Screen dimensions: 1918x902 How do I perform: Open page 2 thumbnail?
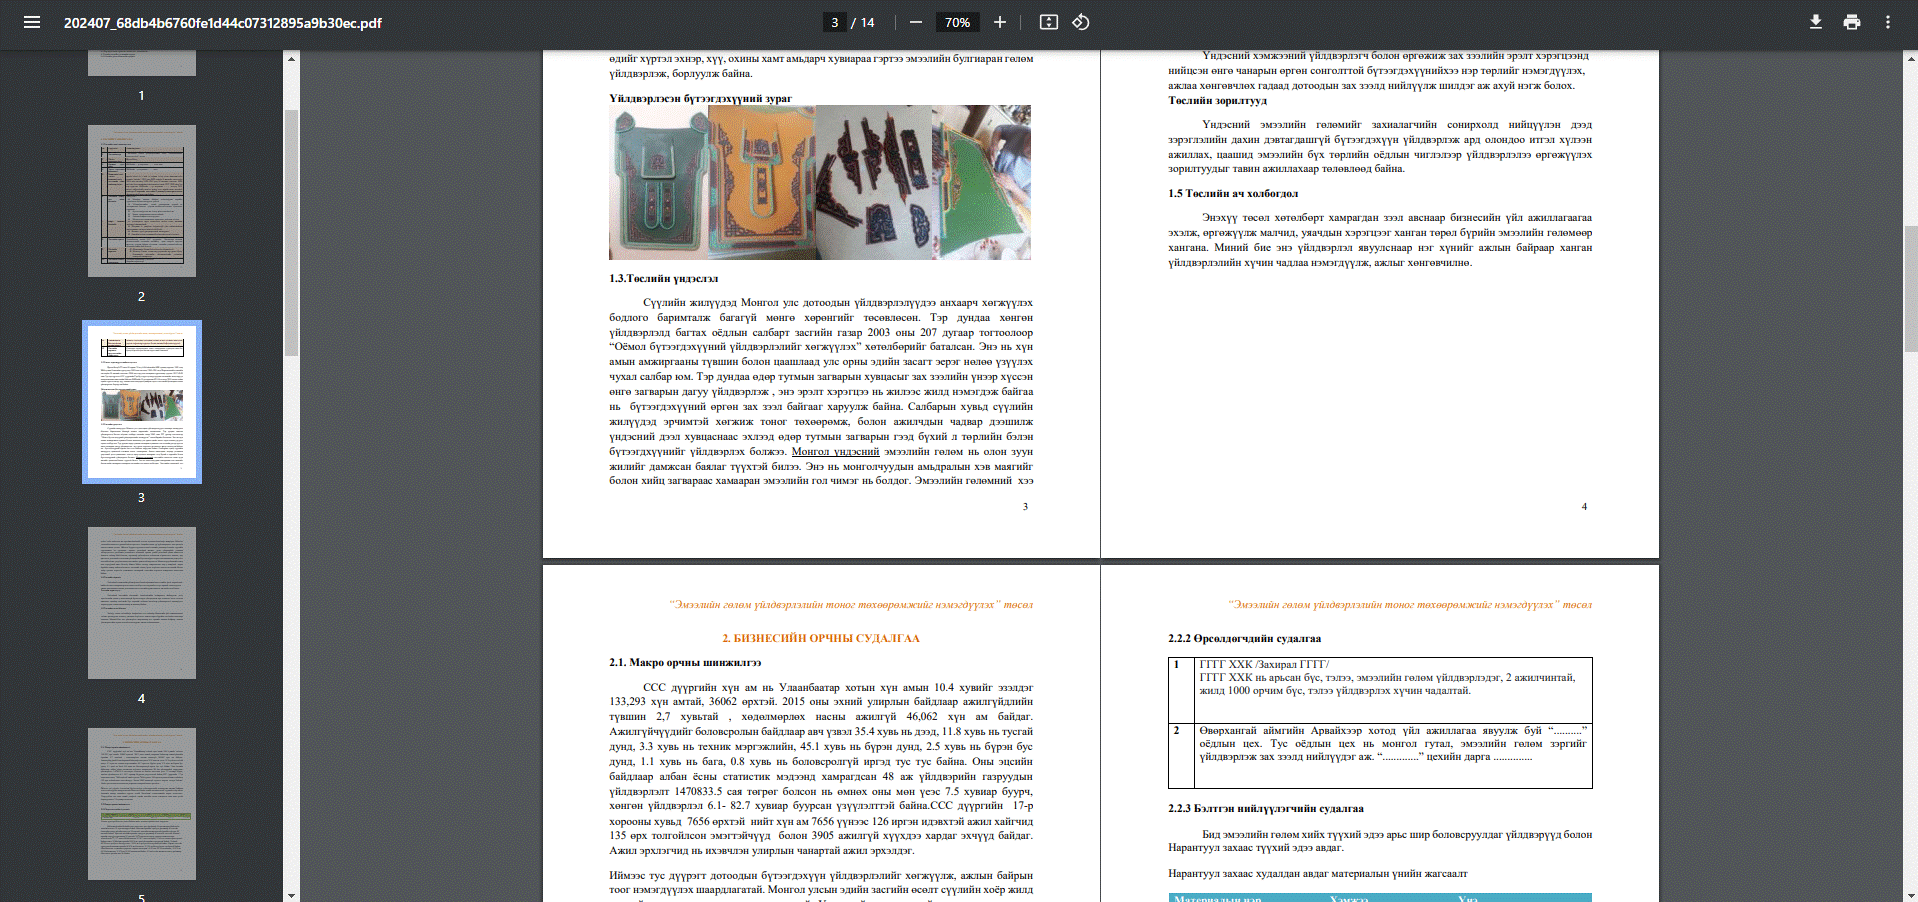point(142,201)
